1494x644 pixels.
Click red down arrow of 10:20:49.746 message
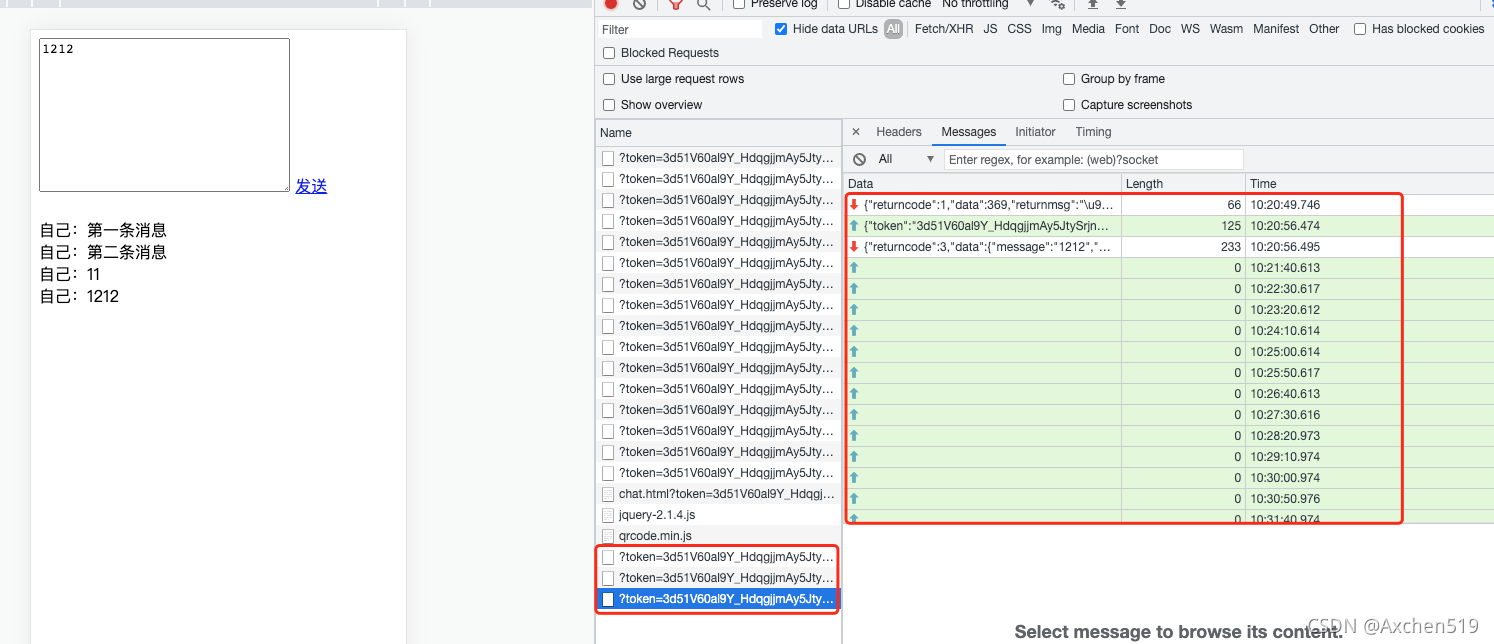tap(854, 205)
